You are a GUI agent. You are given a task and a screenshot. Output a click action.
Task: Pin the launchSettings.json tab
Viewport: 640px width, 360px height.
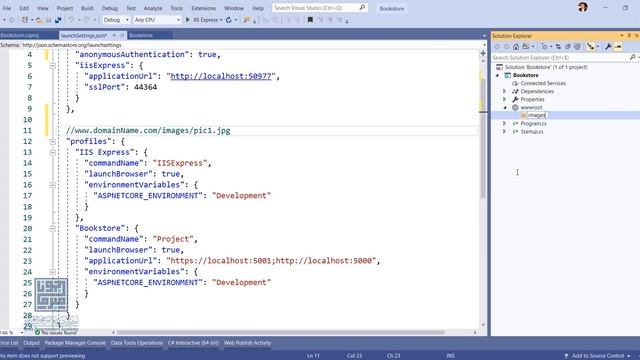114,36
